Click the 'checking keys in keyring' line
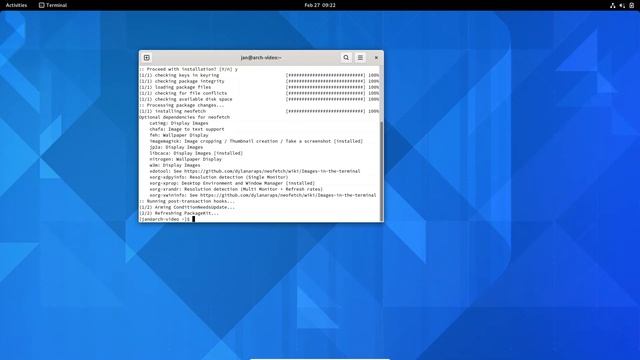This screenshot has width=640, height=360. (x=259, y=75)
